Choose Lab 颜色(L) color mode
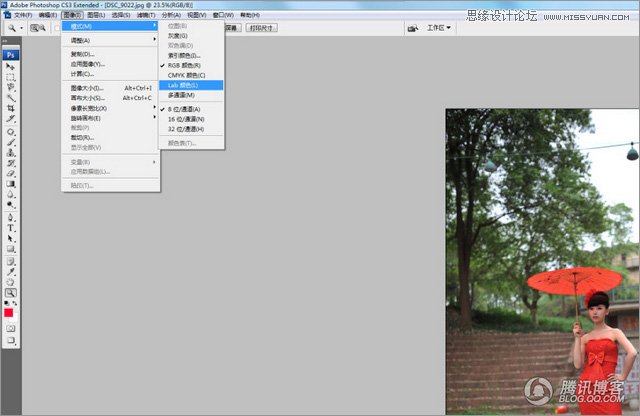 (191, 85)
